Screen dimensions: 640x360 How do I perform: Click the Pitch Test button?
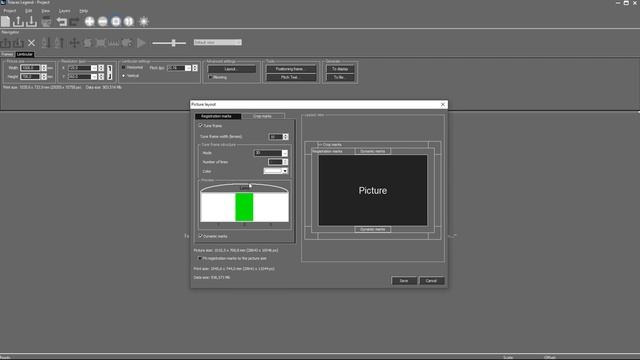point(291,77)
